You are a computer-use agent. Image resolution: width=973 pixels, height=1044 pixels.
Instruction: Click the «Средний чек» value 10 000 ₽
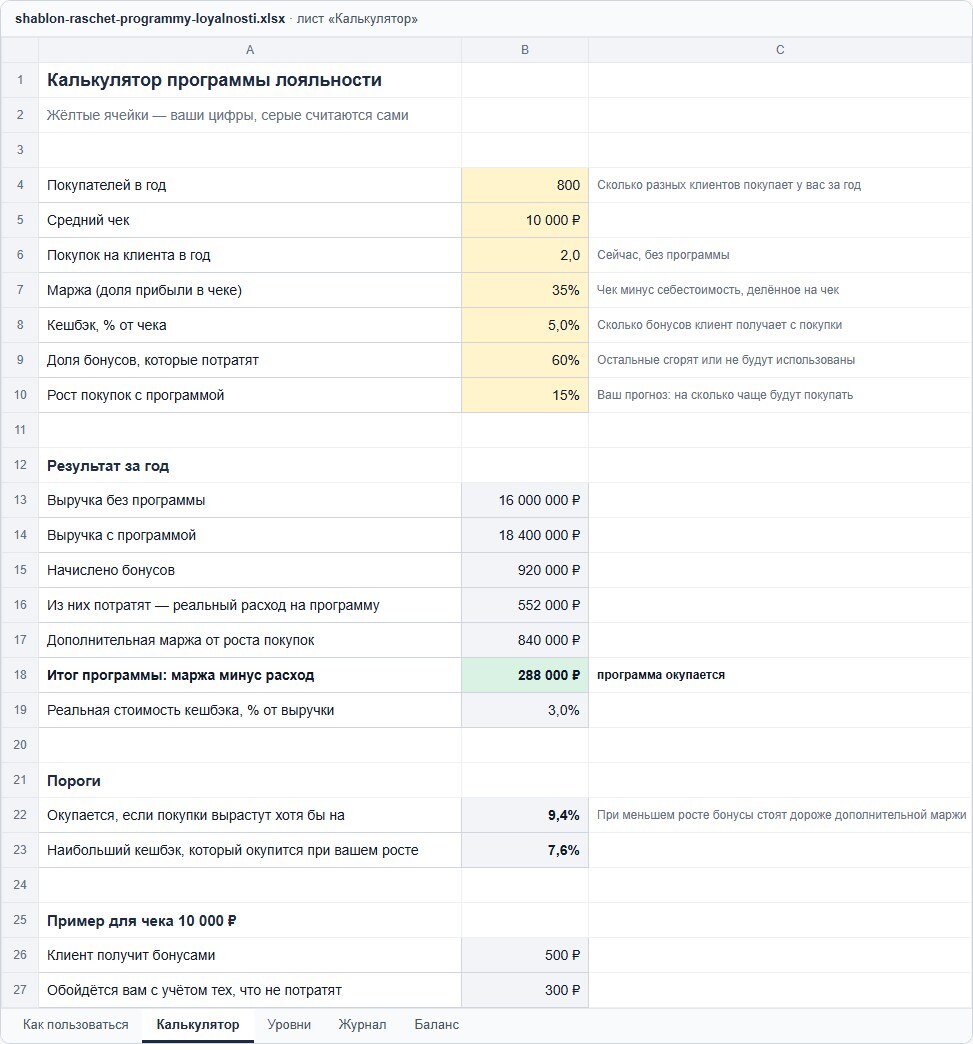click(x=525, y=220)
